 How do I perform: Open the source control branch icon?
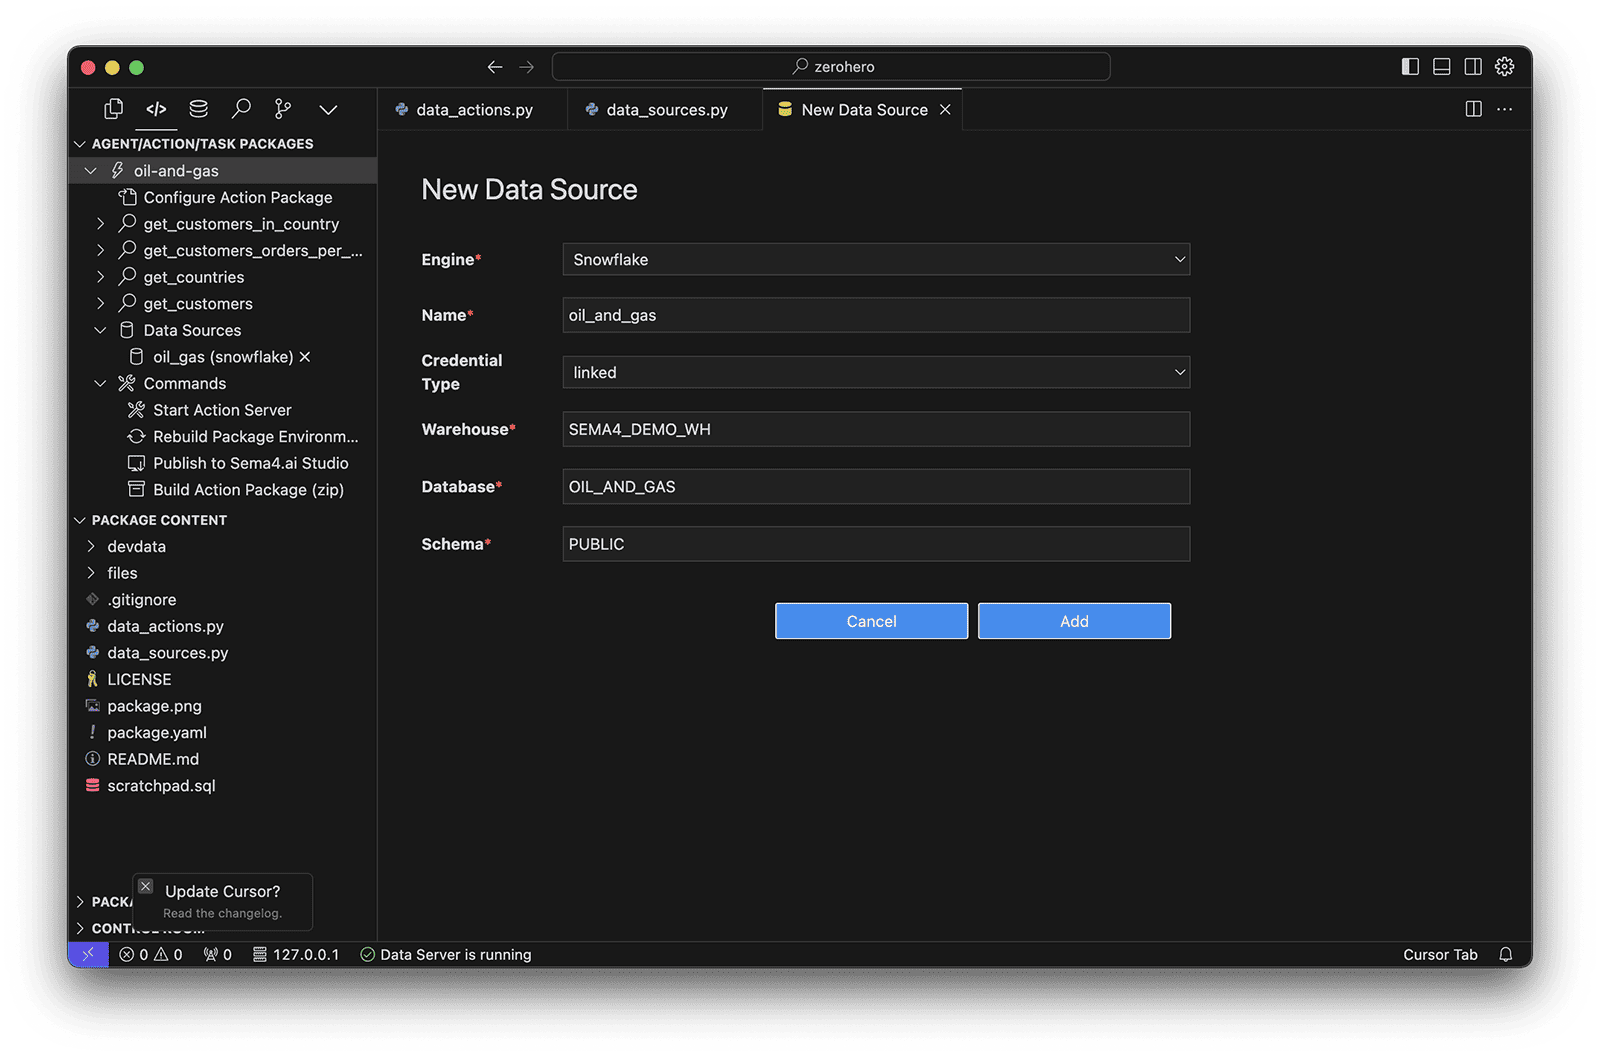tap(282, 109)
